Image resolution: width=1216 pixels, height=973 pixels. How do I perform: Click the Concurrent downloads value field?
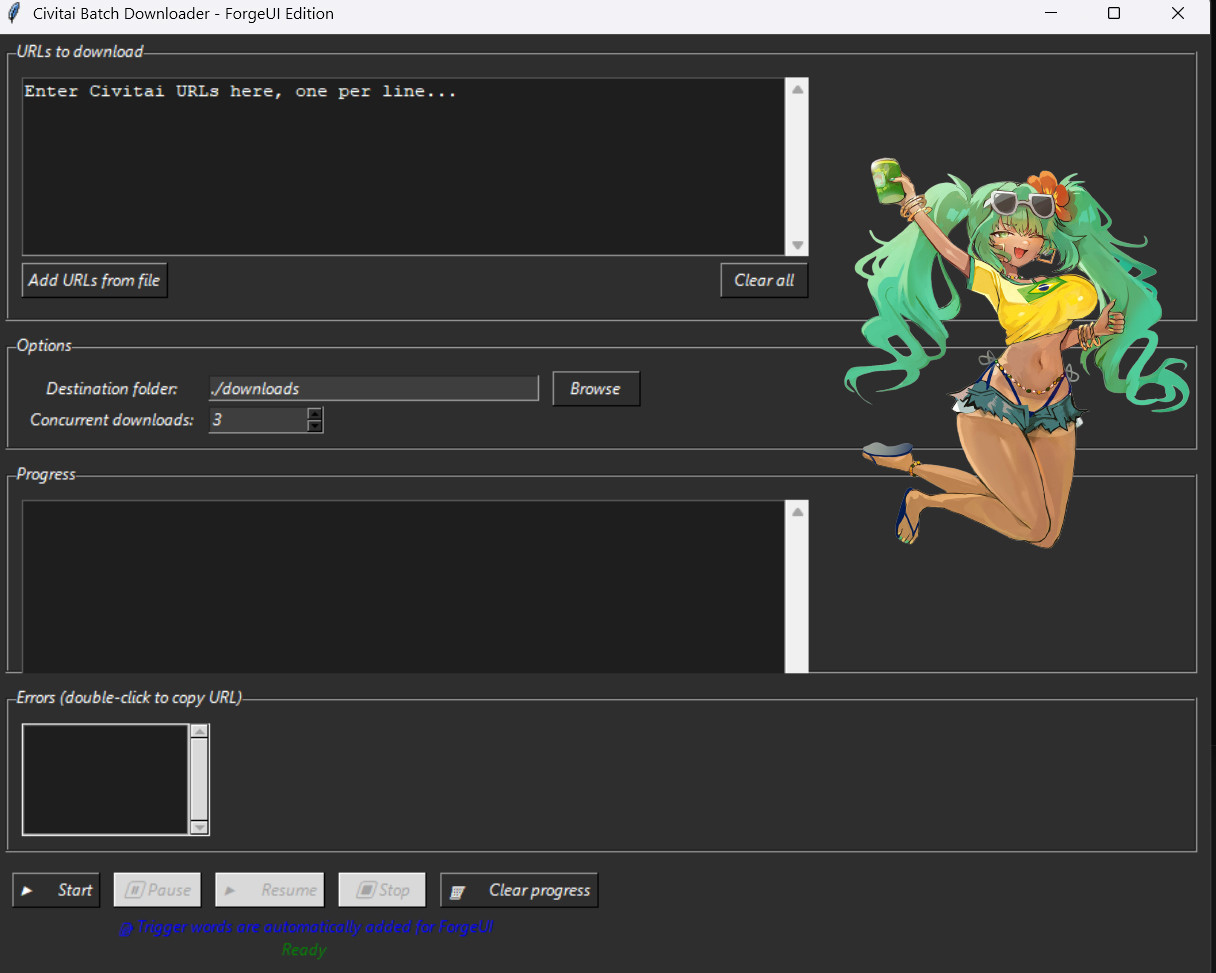(x=257, y=420)
